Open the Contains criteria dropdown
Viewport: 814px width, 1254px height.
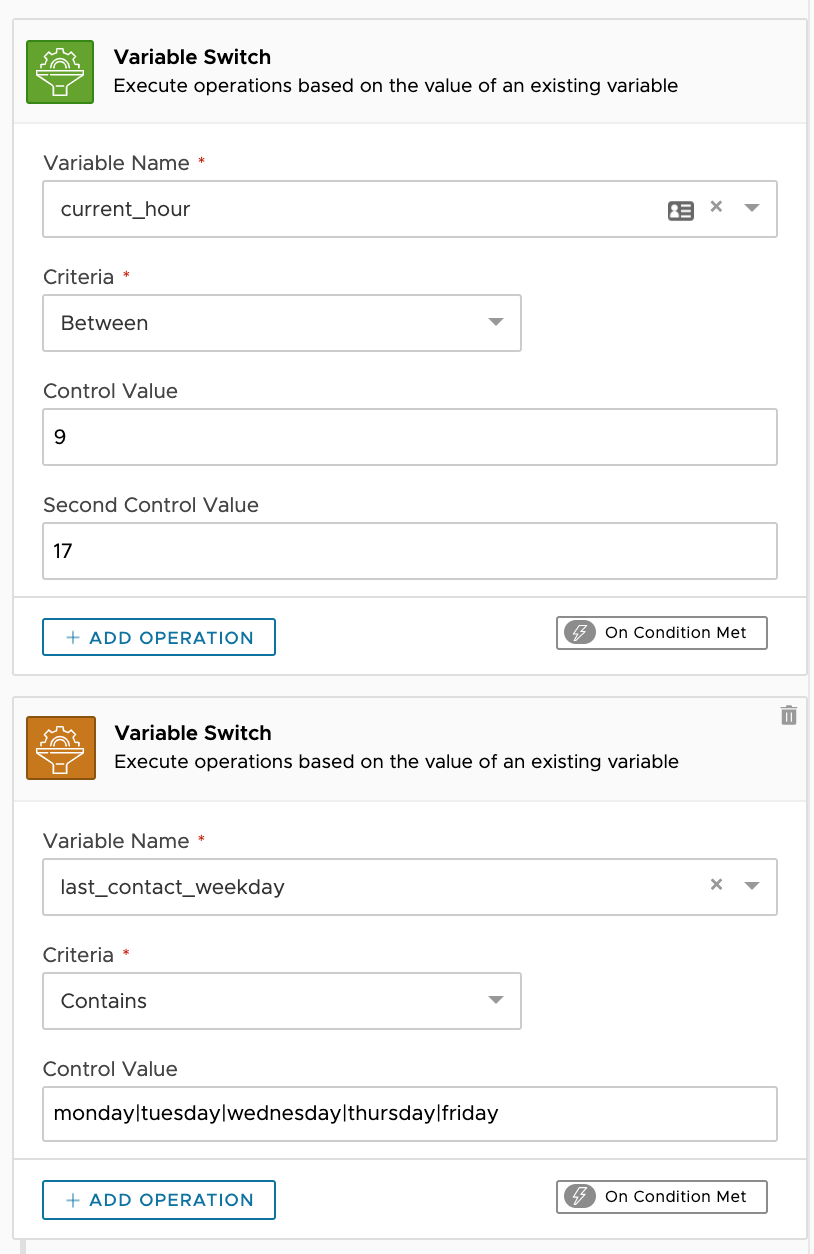(495, 1000)
